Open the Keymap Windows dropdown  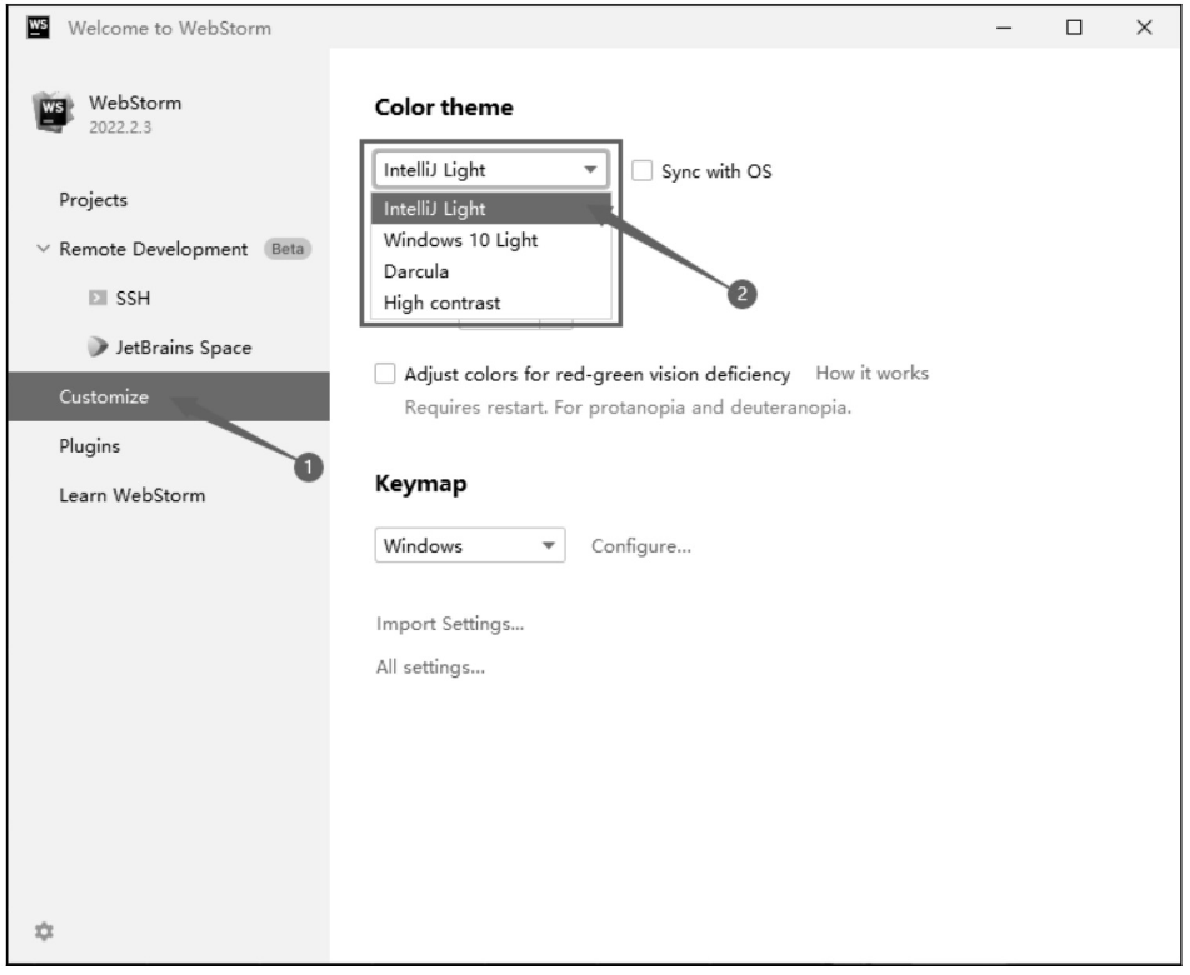(470, 546)
